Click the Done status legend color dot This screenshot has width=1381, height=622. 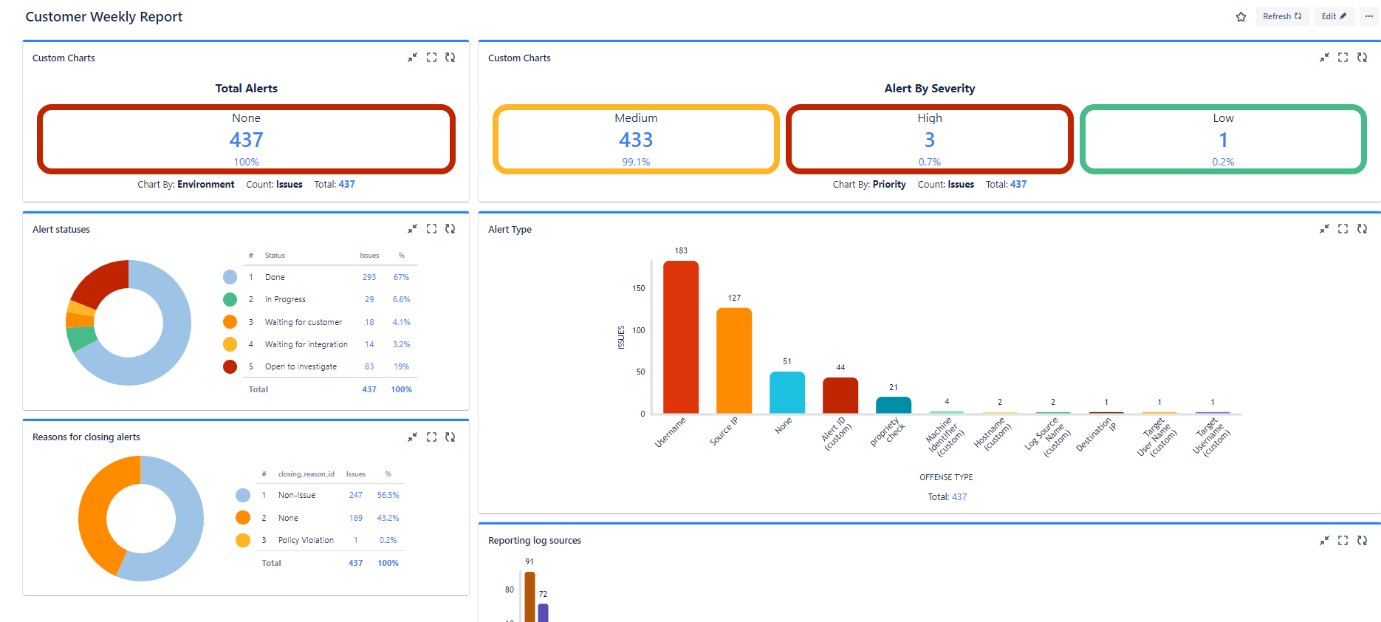[x=230, y=277]
